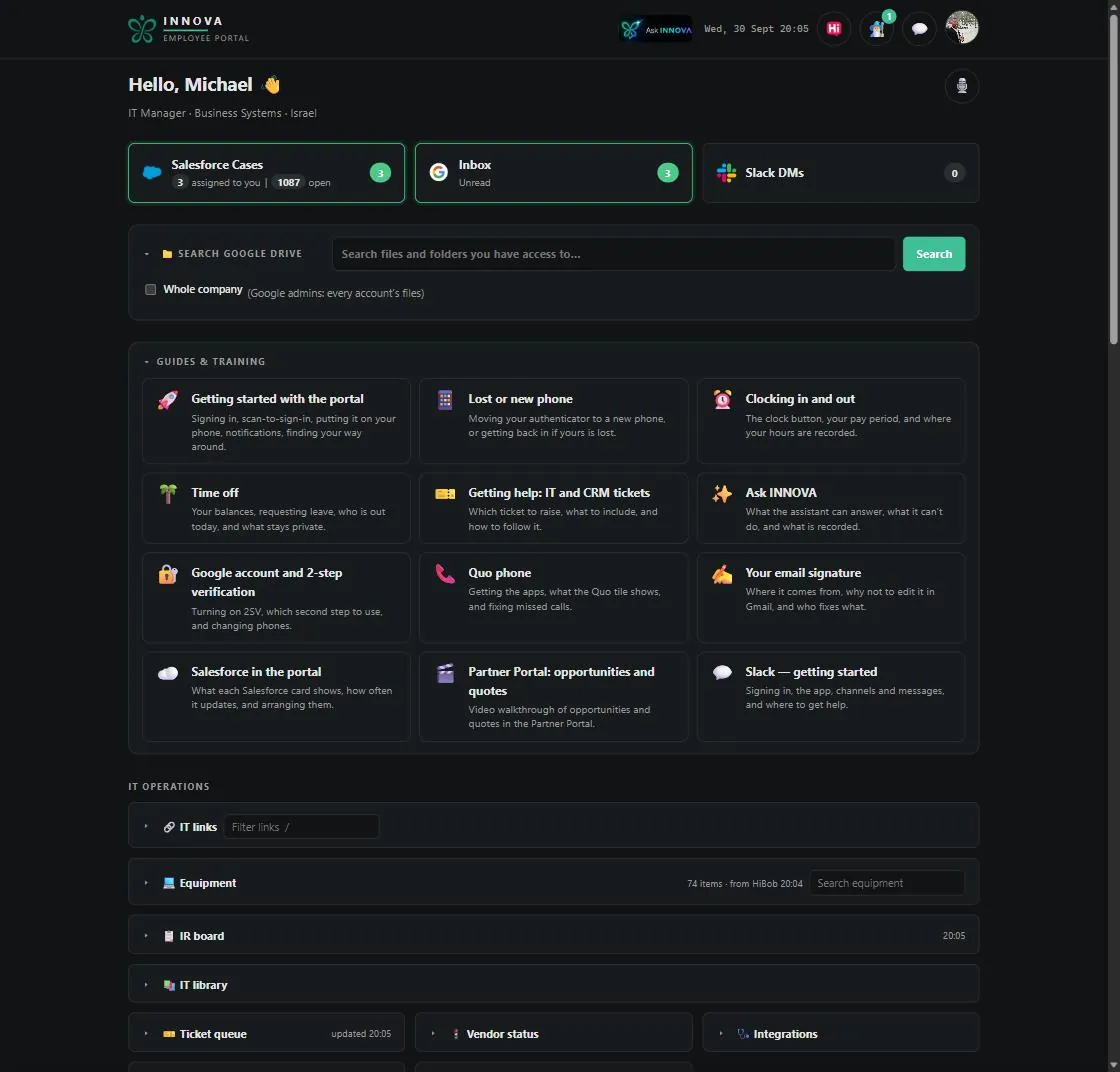The height and width of the screenshot is (1072, 1120).
Task: Open the Clocking in and out guide
Action: [831, 421]
